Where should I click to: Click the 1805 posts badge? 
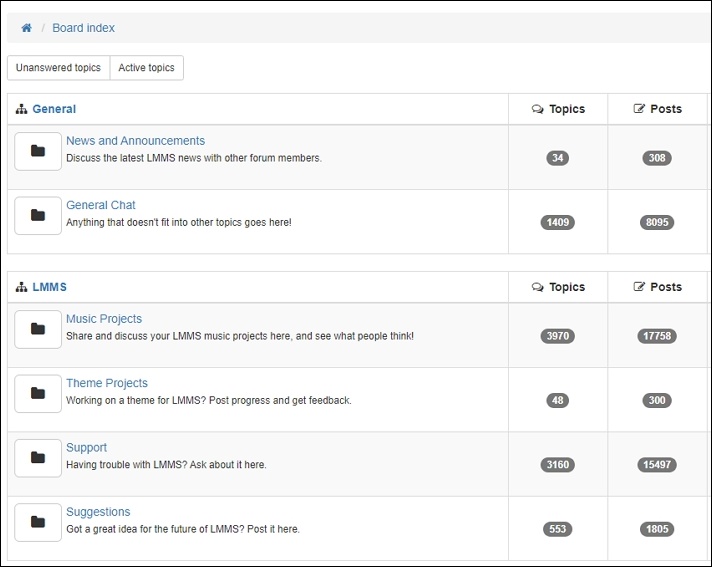(x=657, y=529)
